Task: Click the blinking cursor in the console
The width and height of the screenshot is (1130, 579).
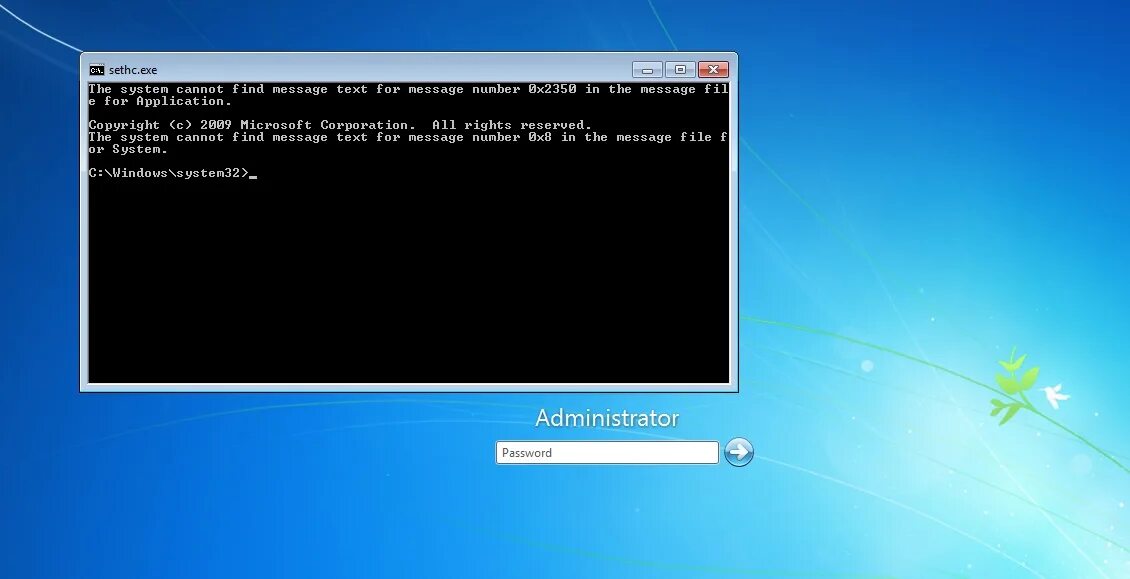Action: tap(253, 173)
